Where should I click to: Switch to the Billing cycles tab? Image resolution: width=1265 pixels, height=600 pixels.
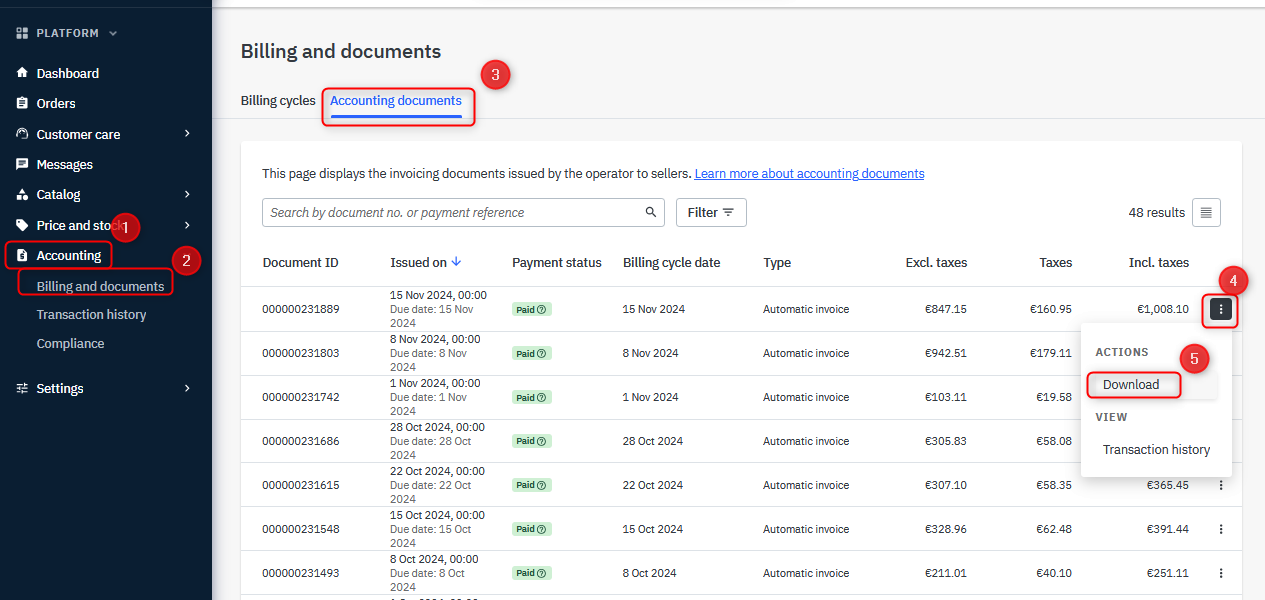click(278, 101)
